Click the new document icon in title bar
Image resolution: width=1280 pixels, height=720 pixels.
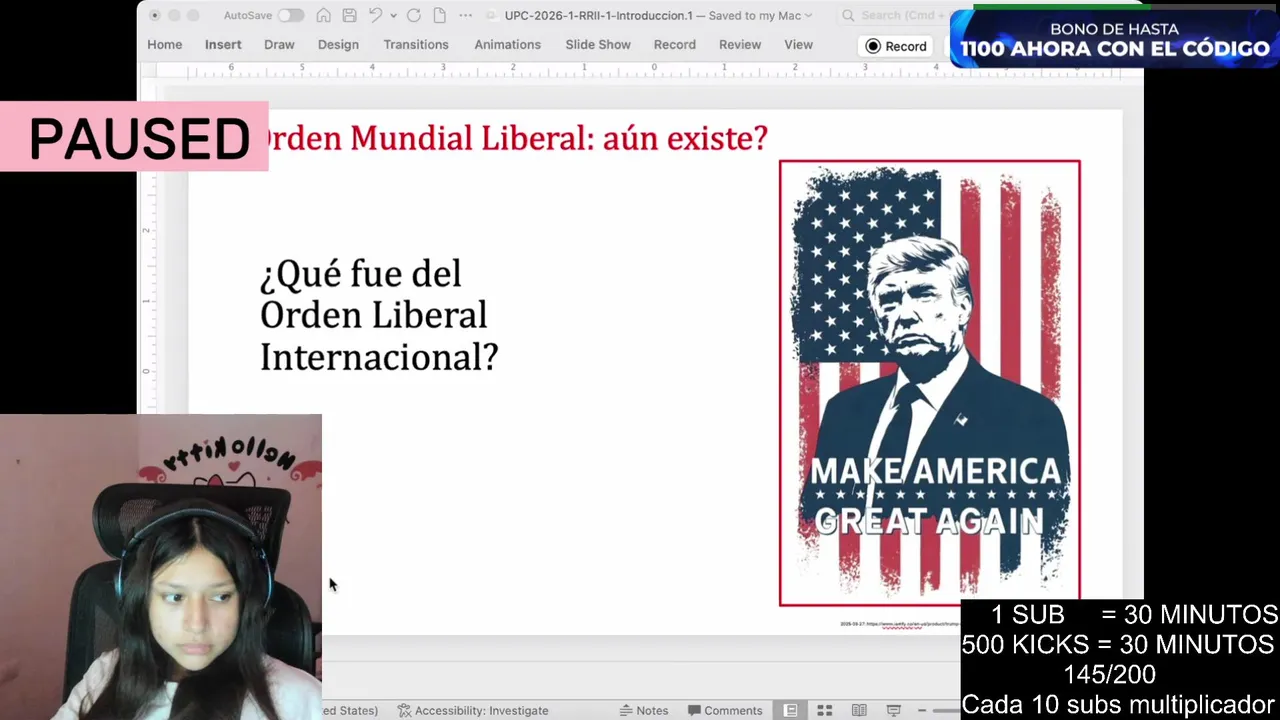coord(439,15)
